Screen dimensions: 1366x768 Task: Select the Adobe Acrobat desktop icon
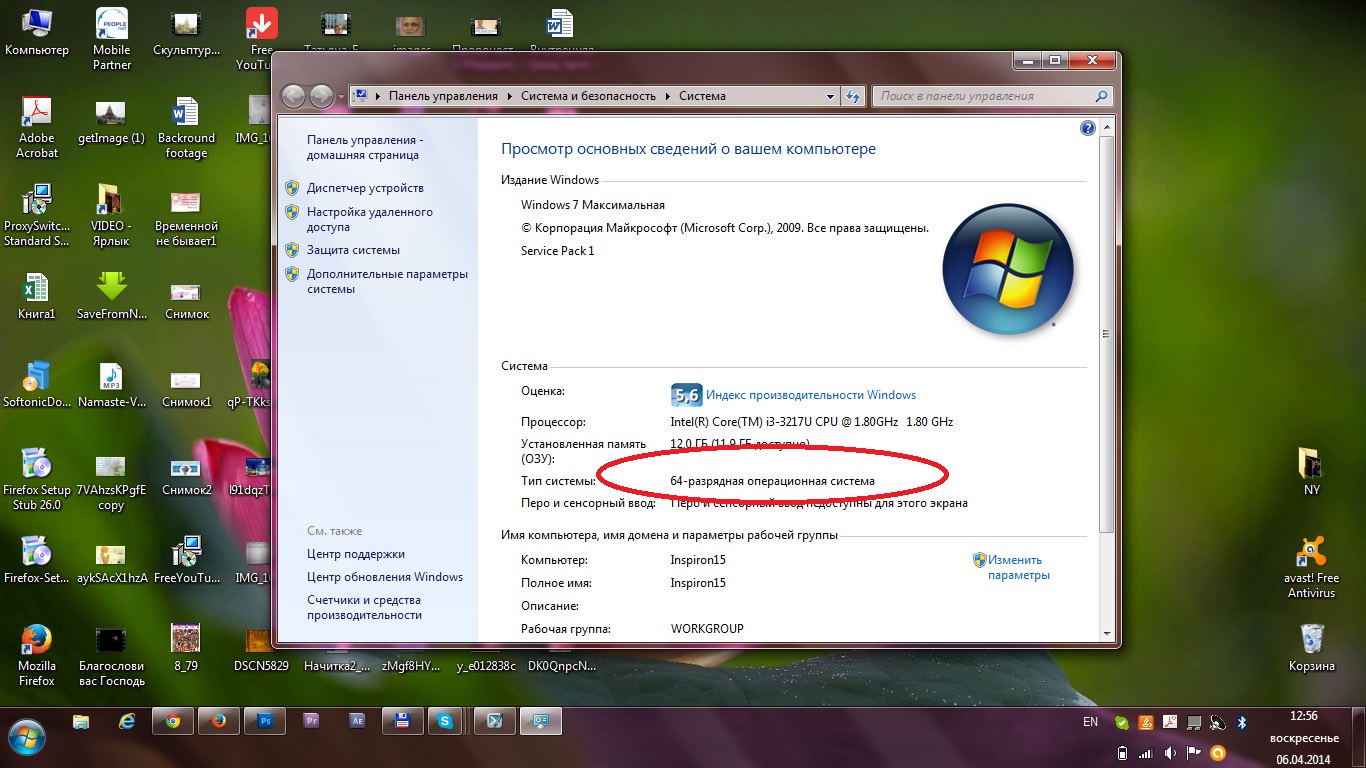click(x=37, y=126)
